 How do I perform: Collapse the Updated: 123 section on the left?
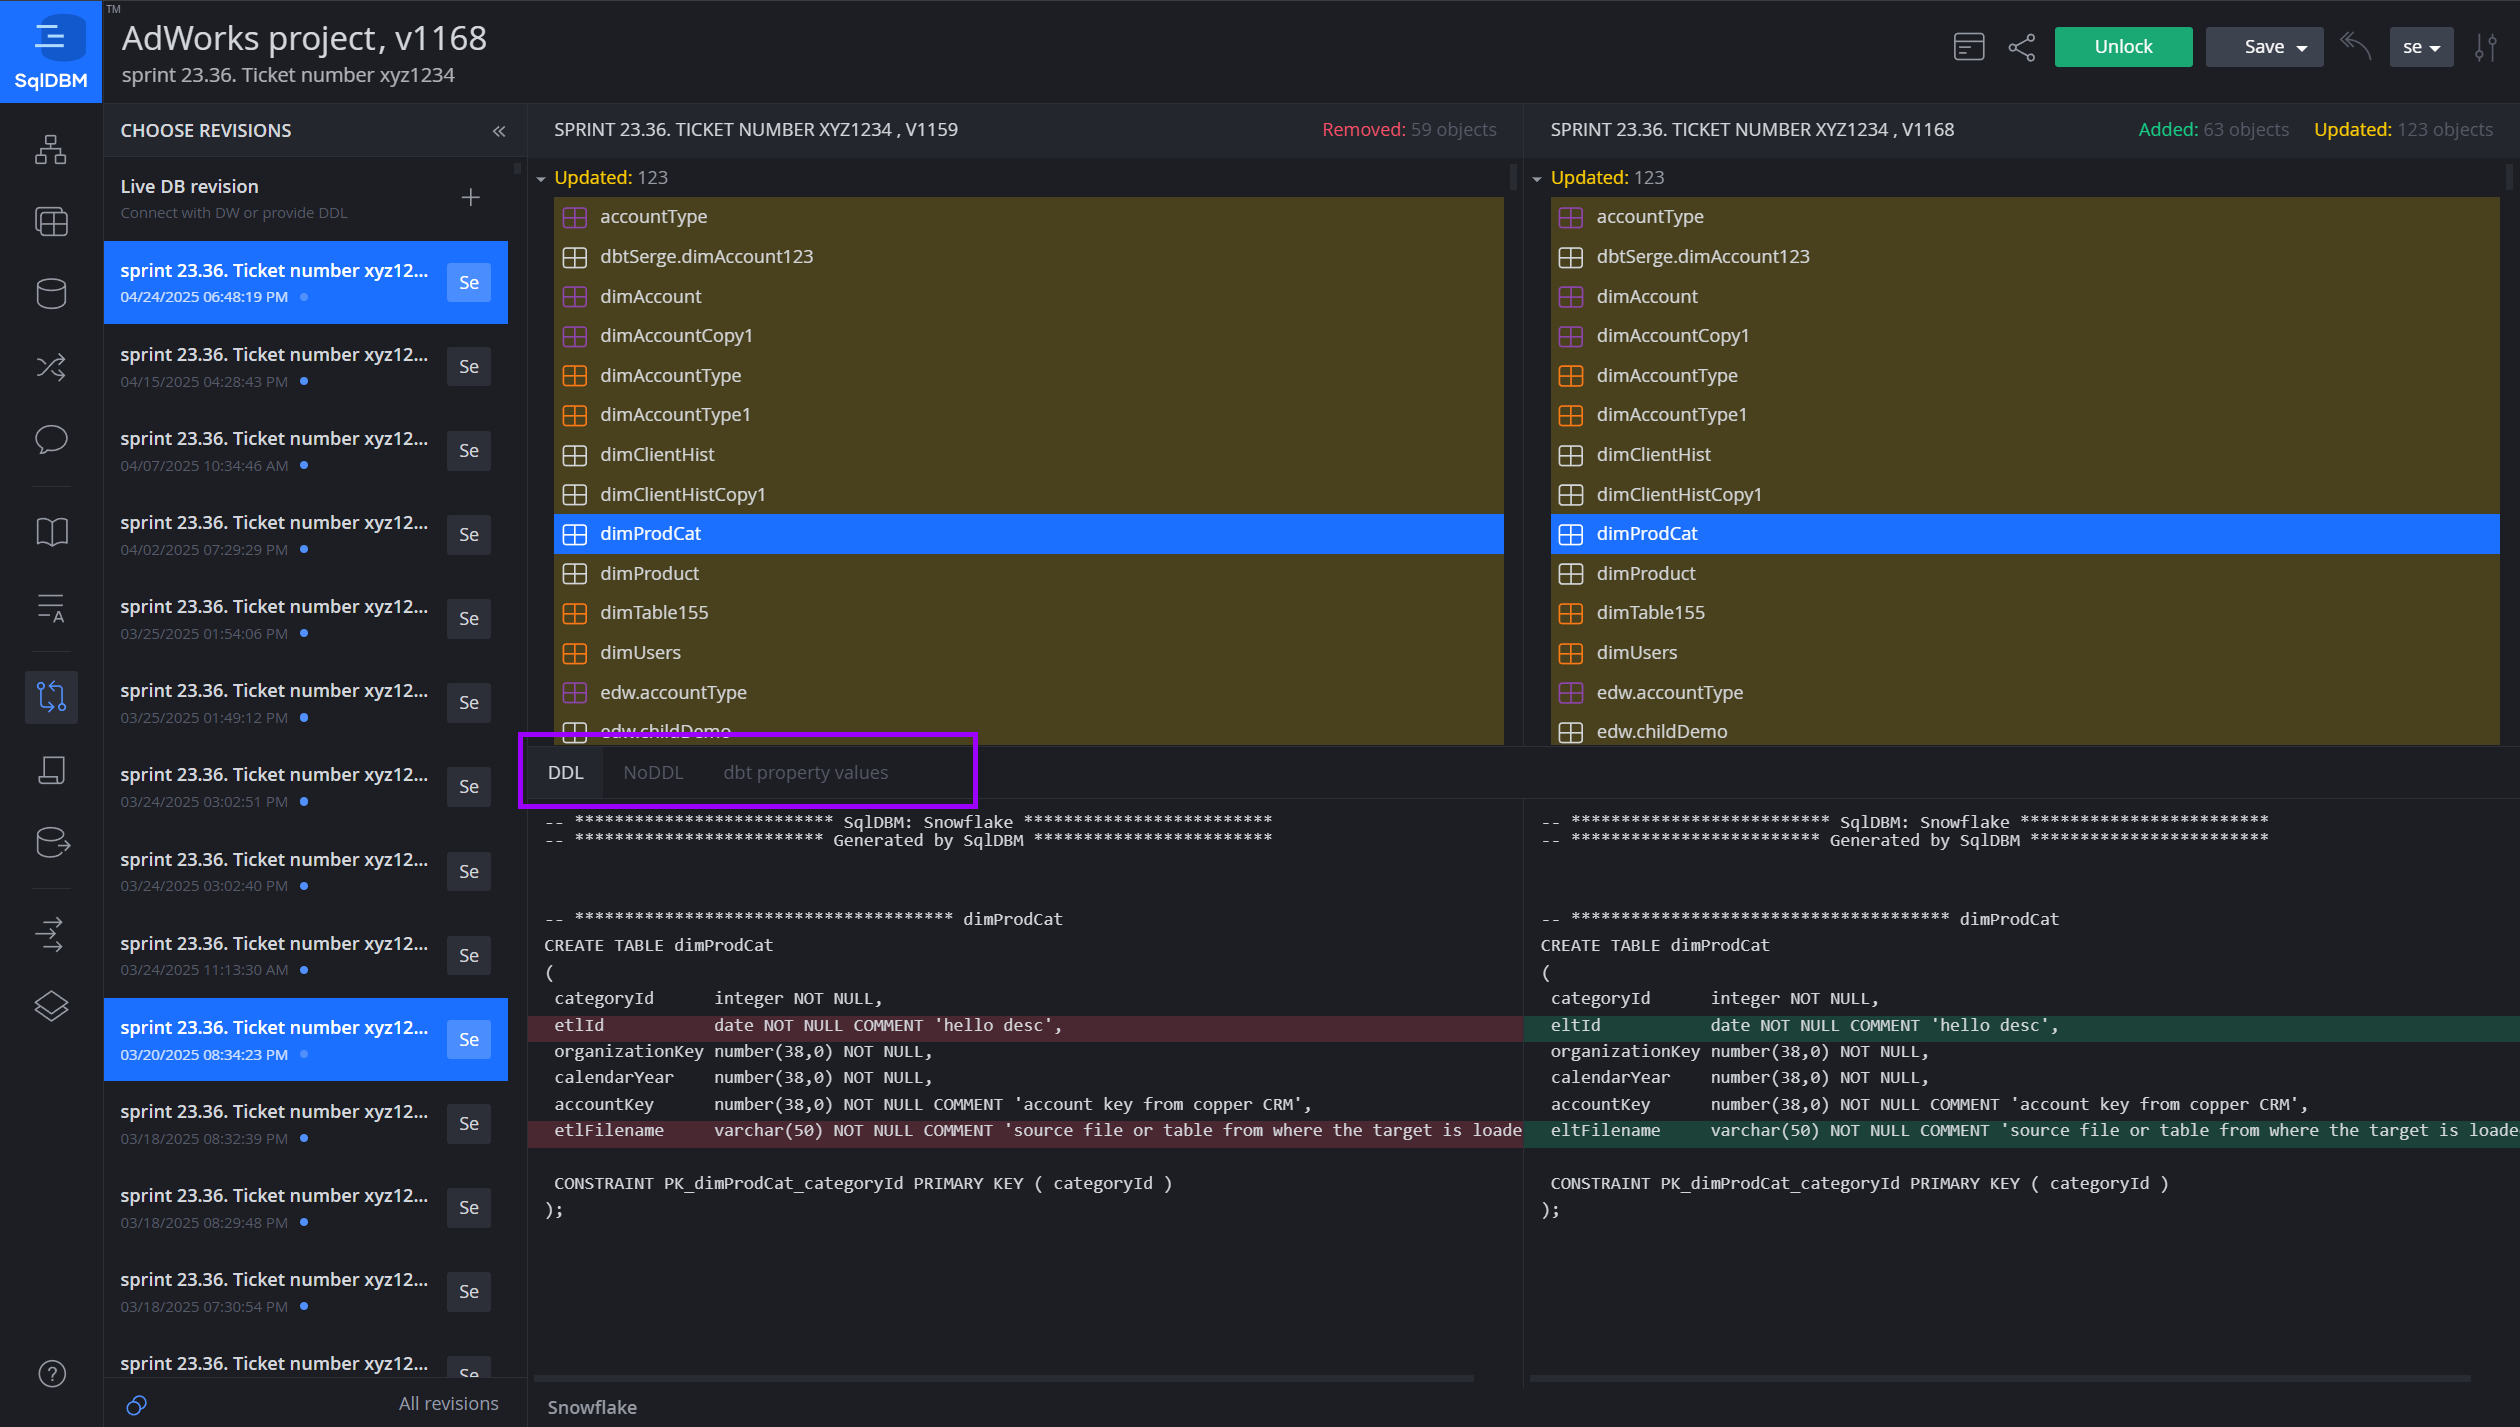coord(541,177)
